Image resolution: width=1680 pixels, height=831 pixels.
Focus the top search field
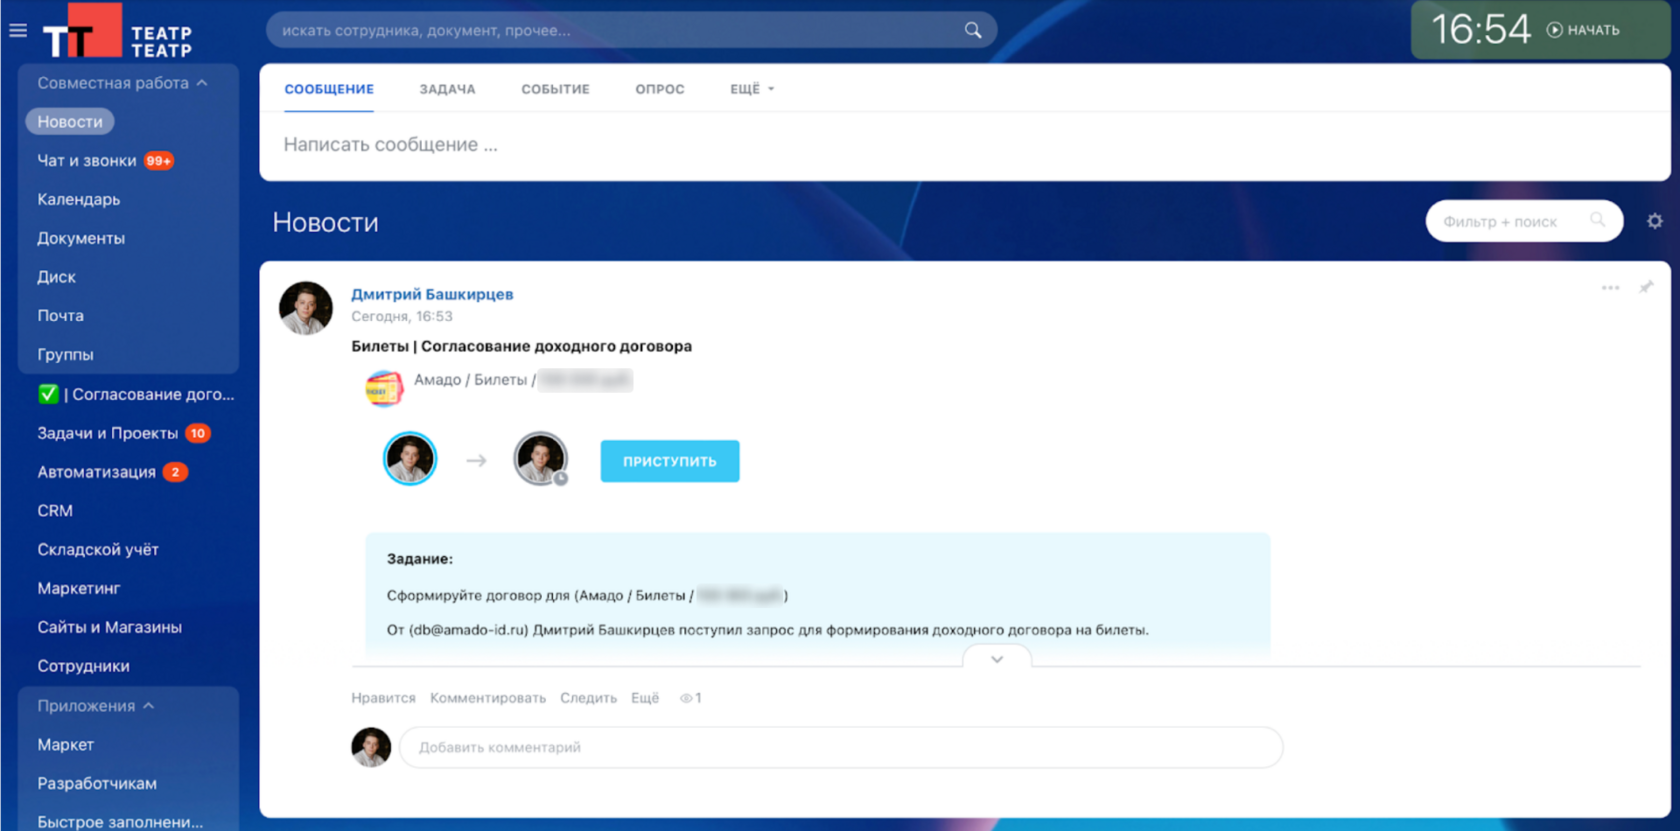pos(631,30)
